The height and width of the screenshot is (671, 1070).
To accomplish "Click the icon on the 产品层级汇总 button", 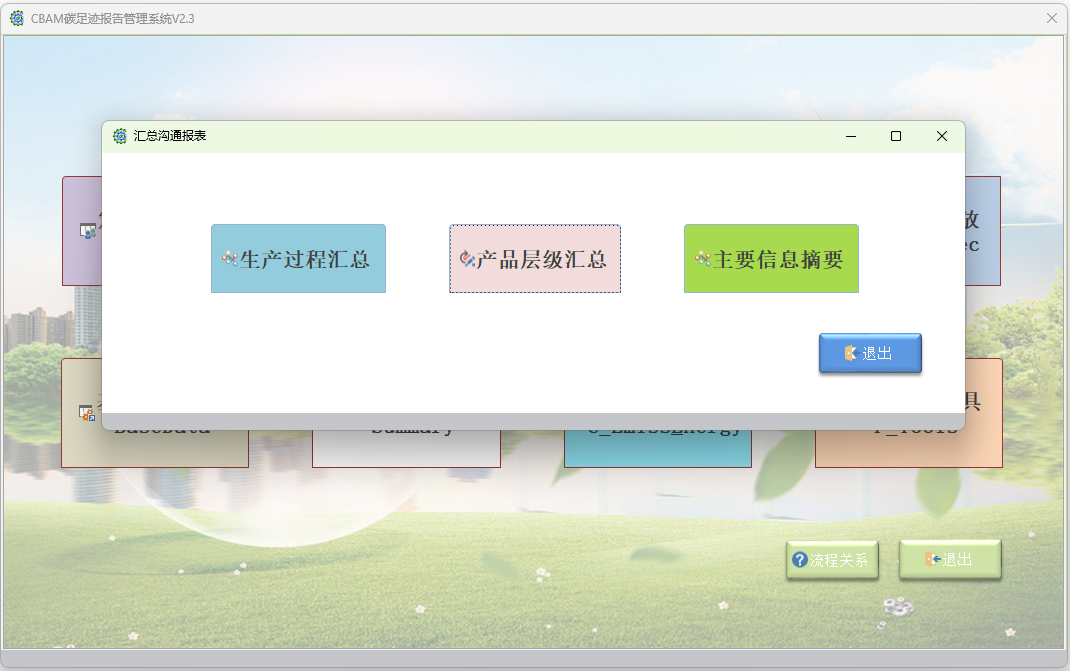I will point(465,258).
